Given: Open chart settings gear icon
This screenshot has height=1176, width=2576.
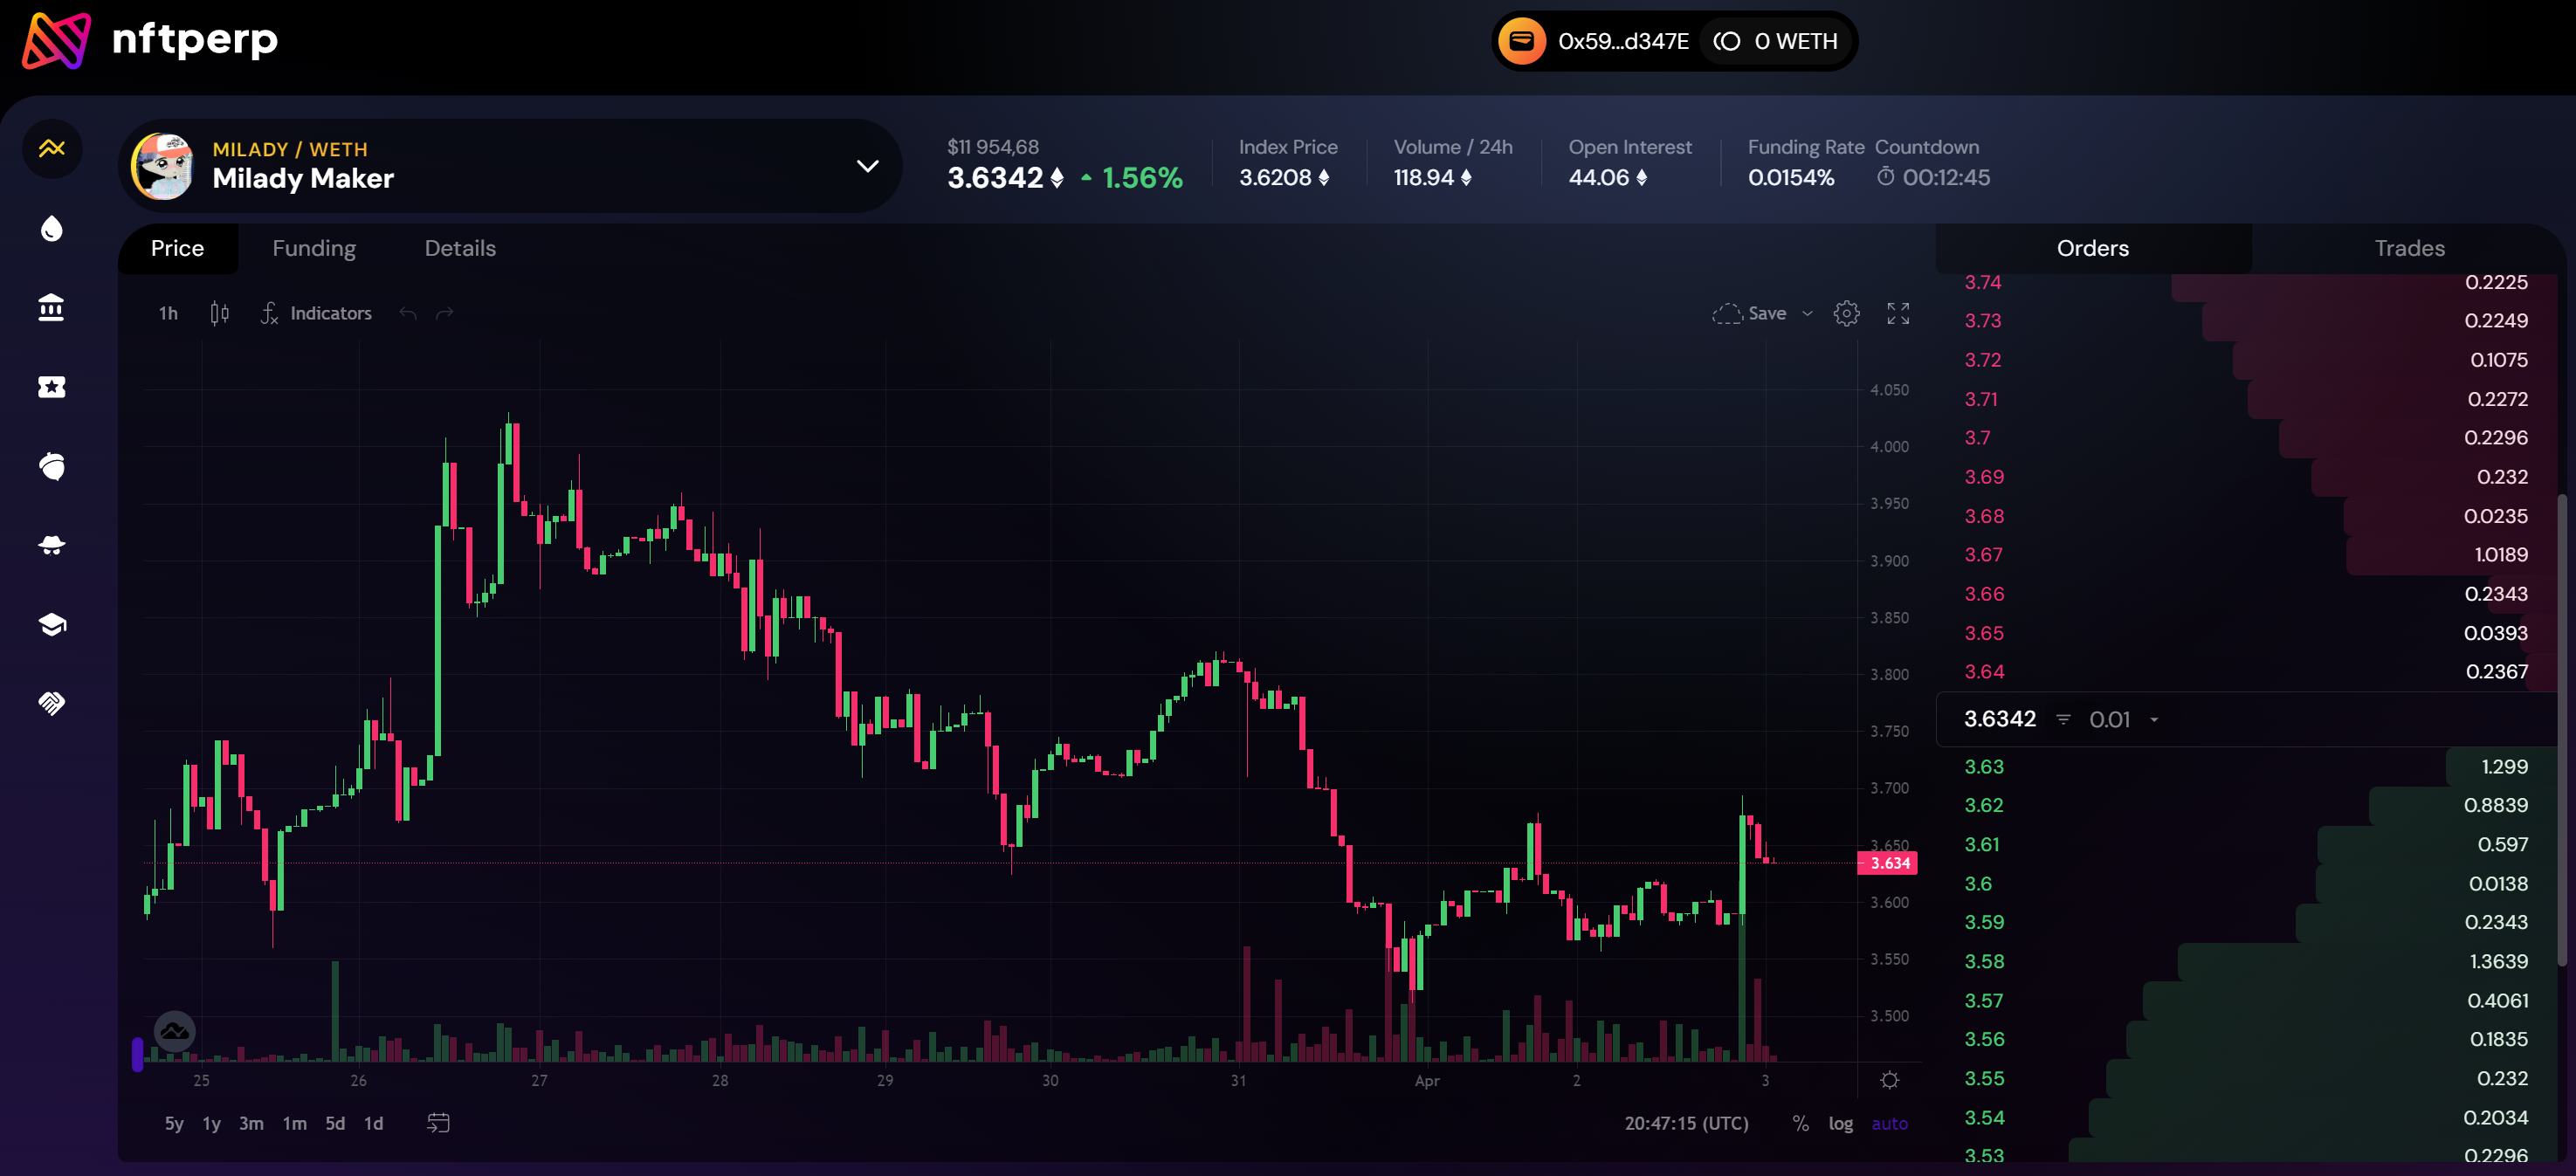Looking at the screenshot, I should 1846,314.
